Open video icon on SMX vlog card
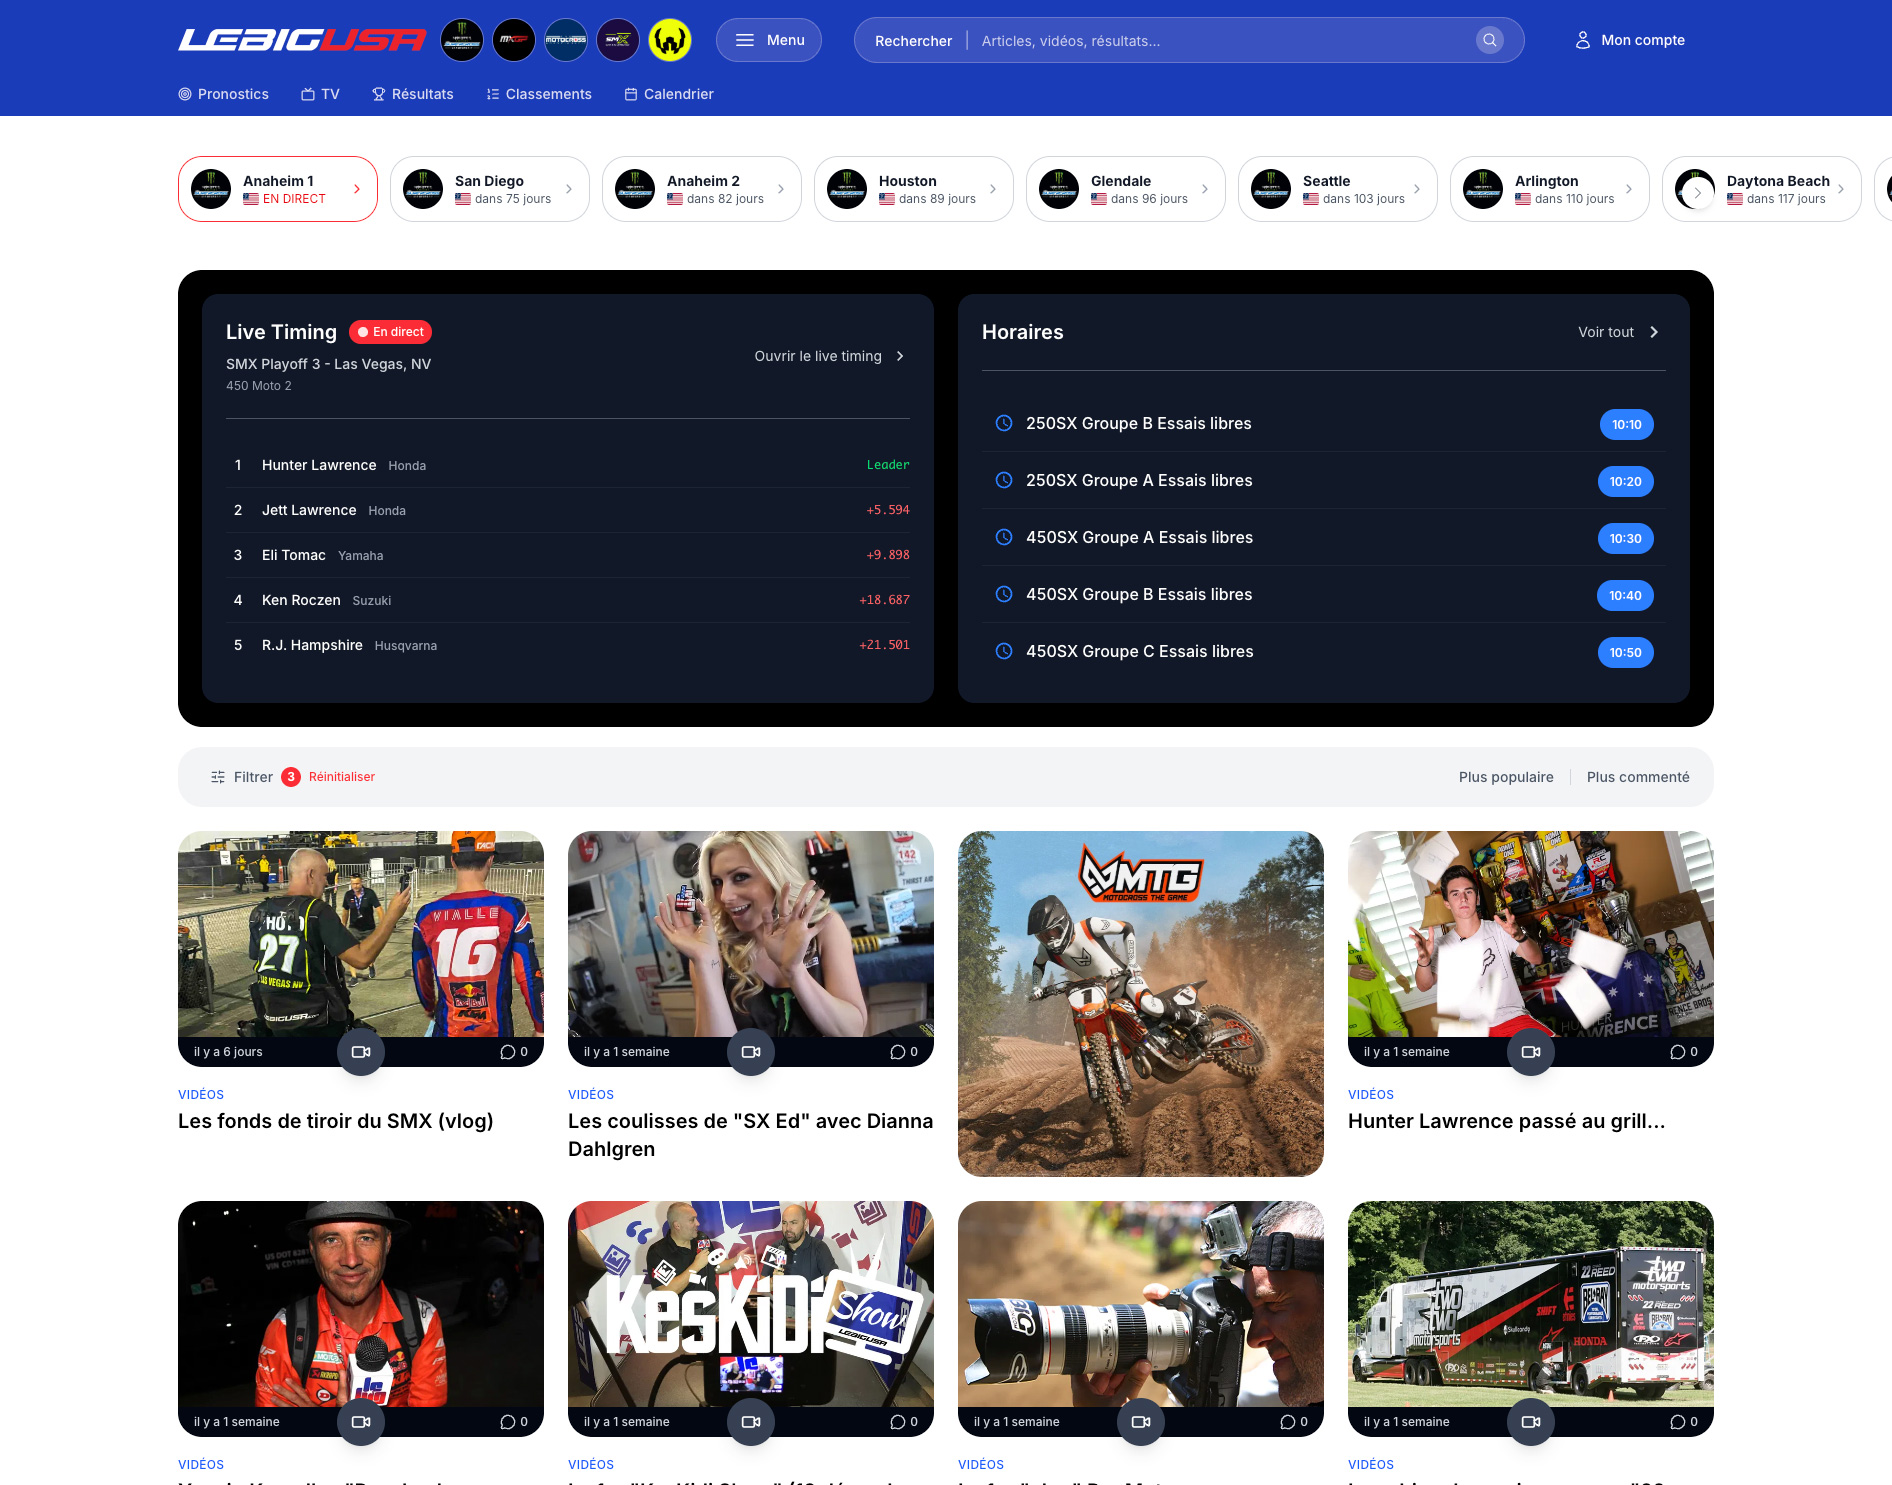The image size is (1892, 1485). click(361, 1052)
